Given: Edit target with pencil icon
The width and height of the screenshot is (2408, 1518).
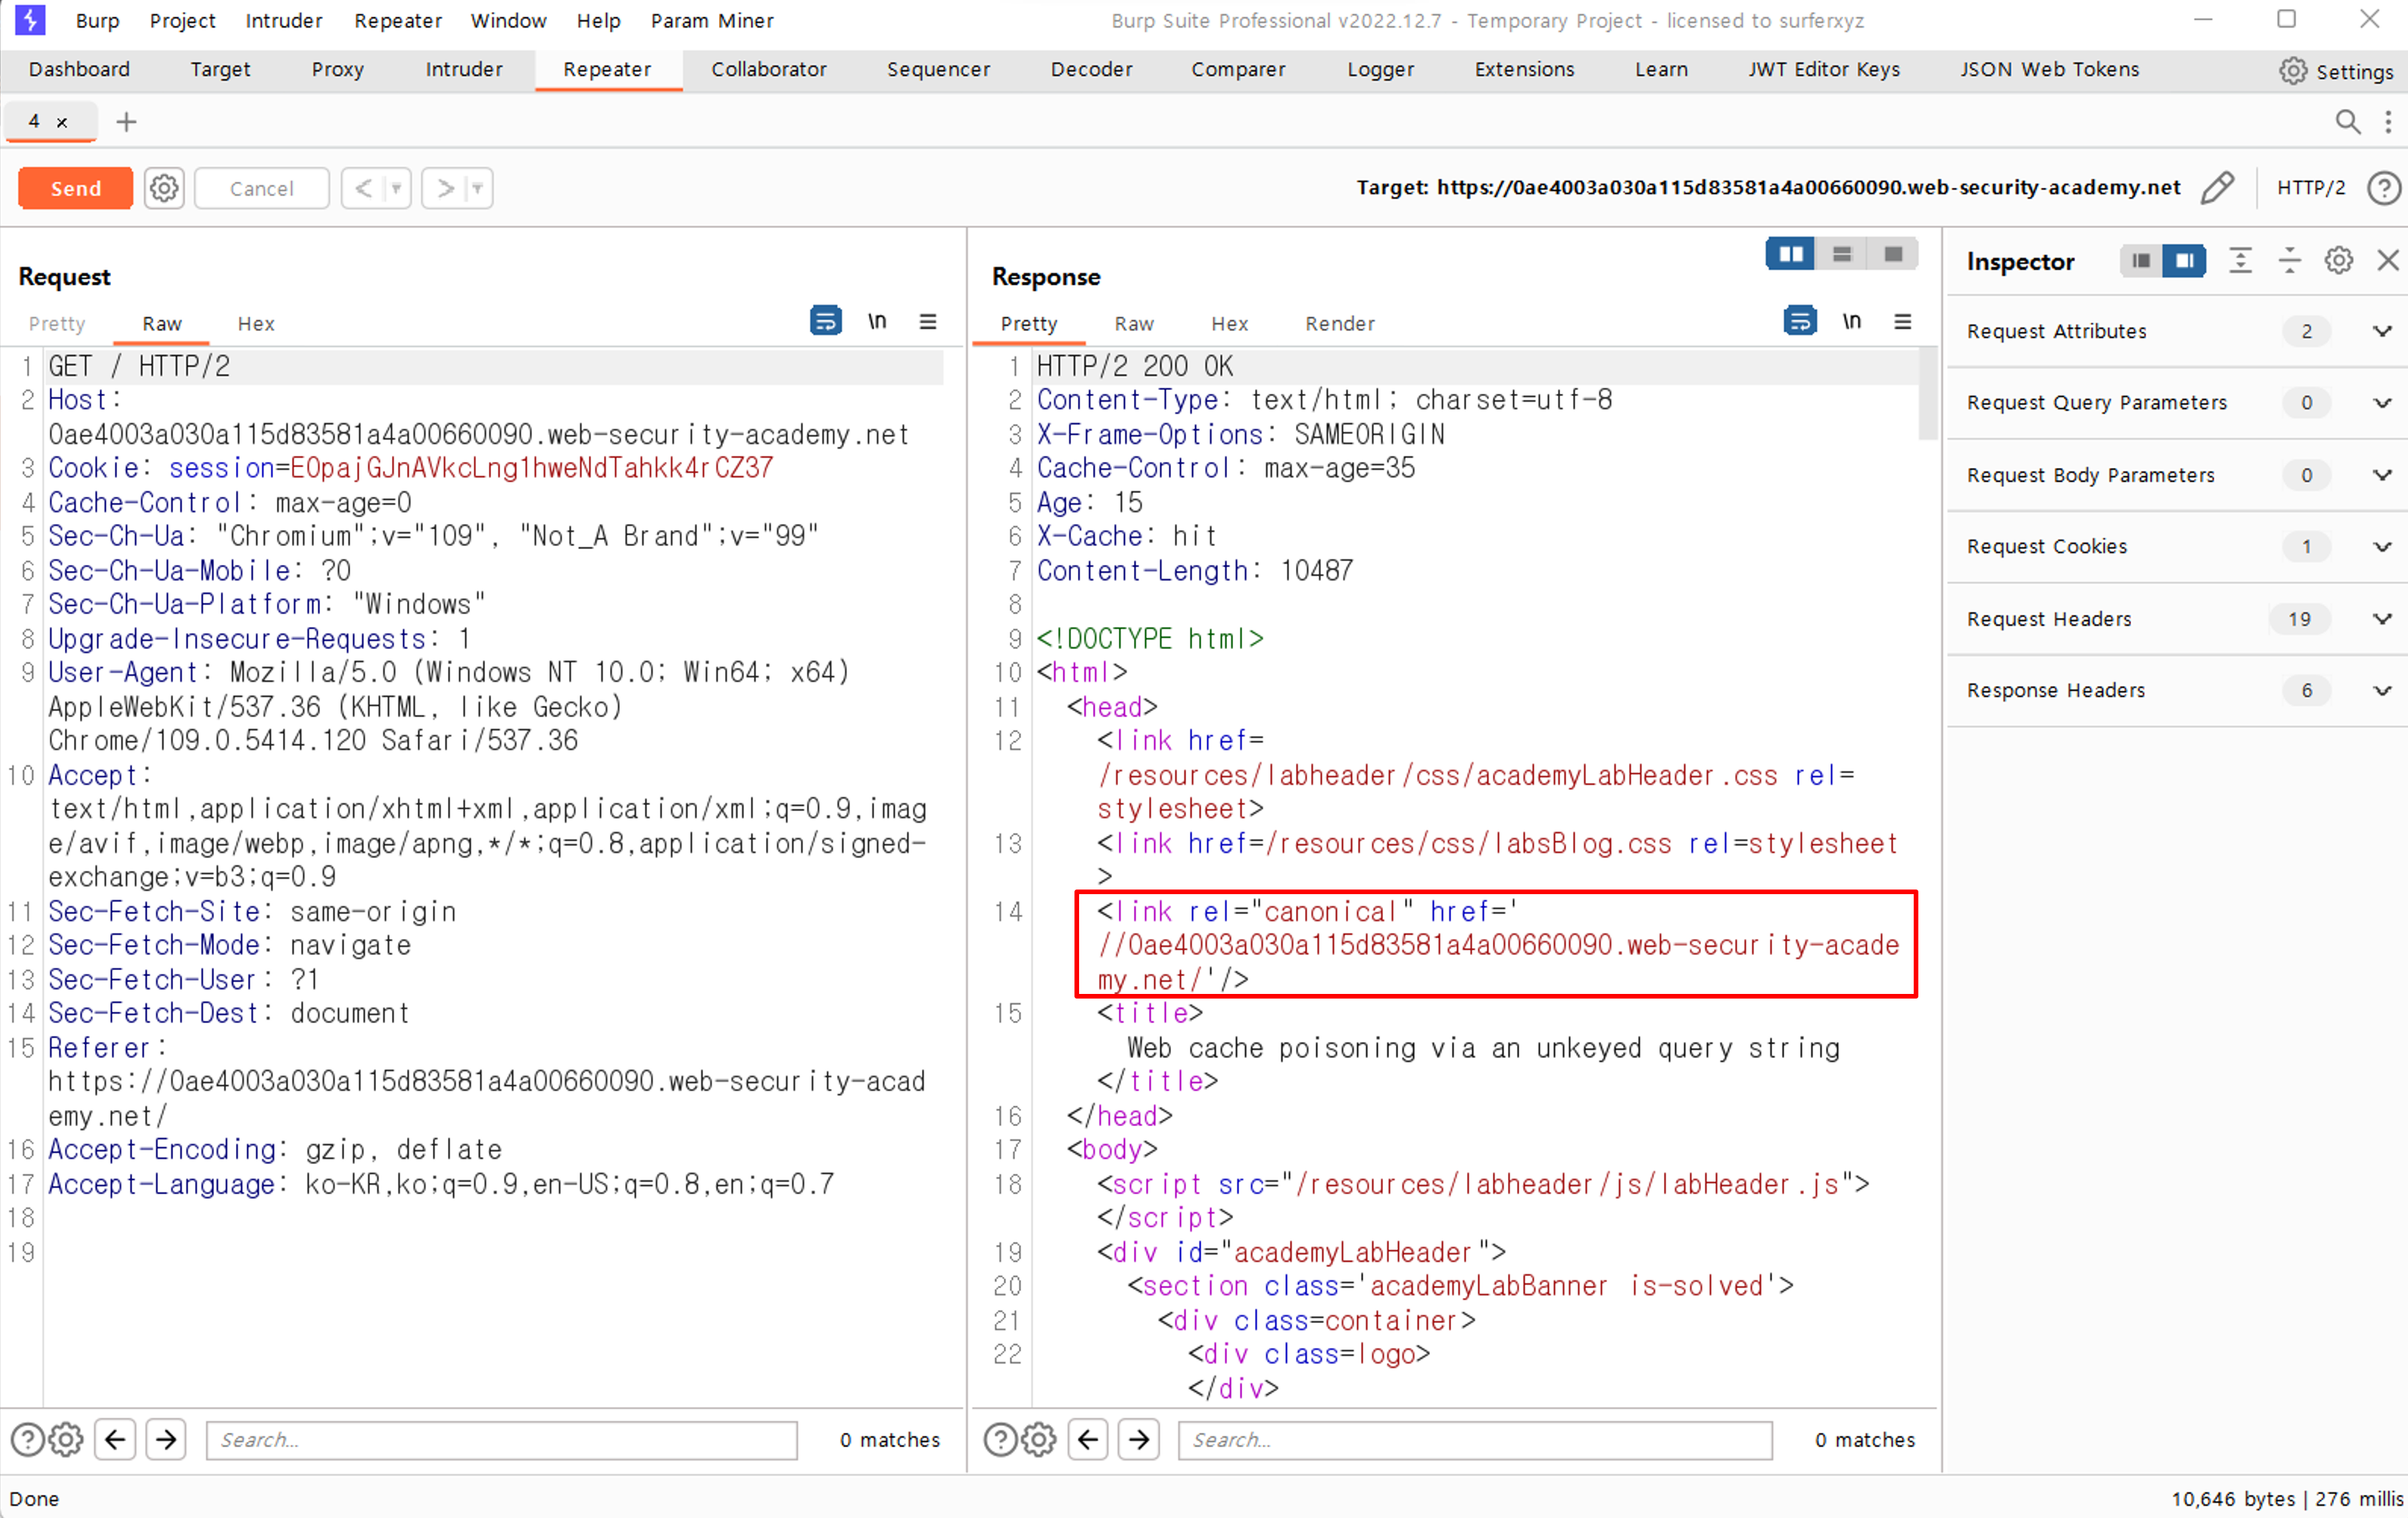Looking at the screenshot, I should [2217, 187].
